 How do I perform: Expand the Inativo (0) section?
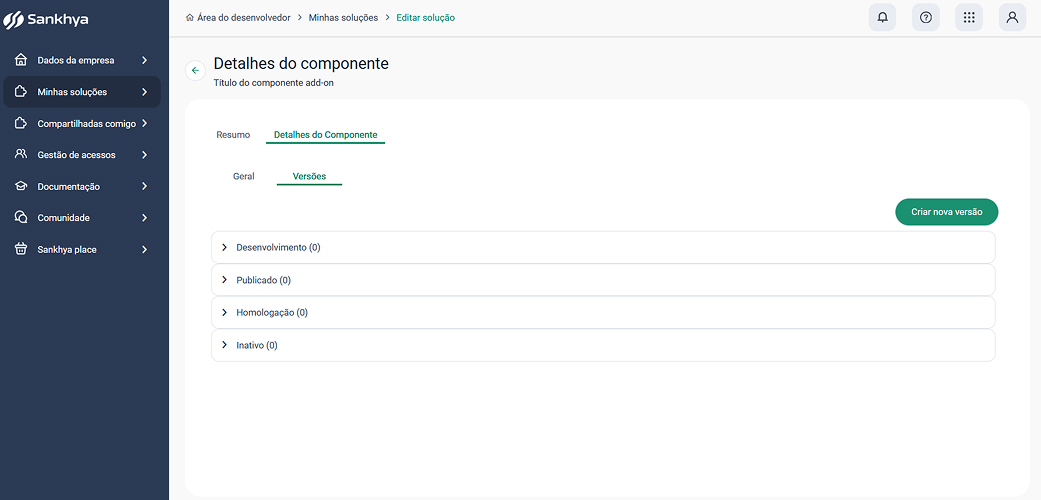point(603,345)
